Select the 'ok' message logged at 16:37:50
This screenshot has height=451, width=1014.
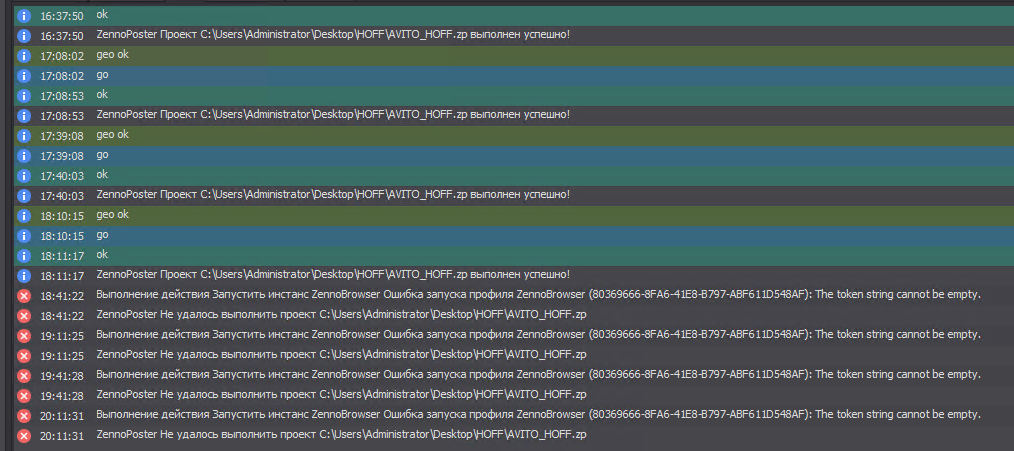[x=102, y=14]
